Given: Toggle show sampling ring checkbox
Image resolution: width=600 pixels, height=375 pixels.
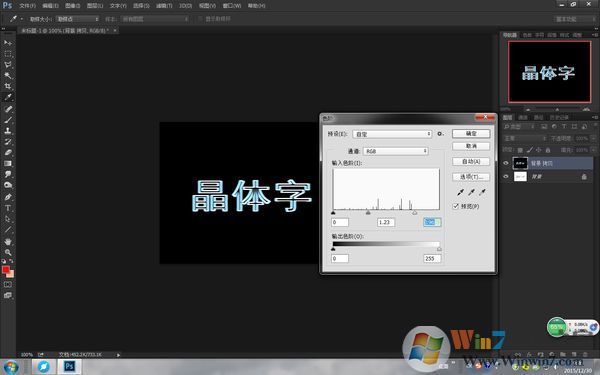Looking at the screenshot, I should coord(200,19).
